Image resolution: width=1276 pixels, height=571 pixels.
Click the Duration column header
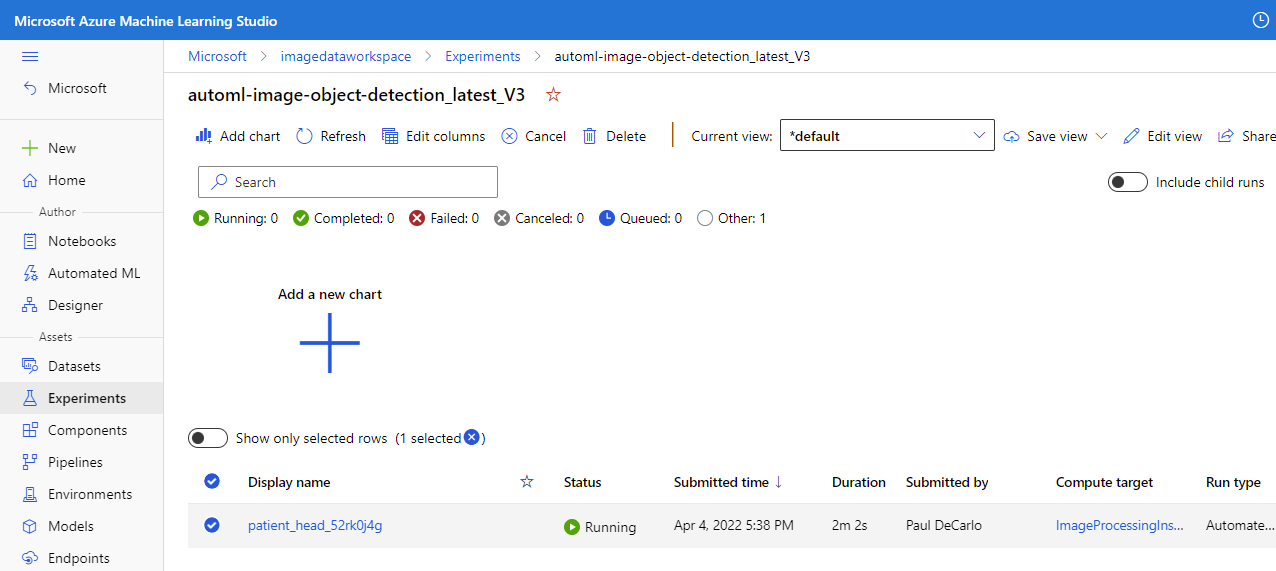(x=859, y=482)
